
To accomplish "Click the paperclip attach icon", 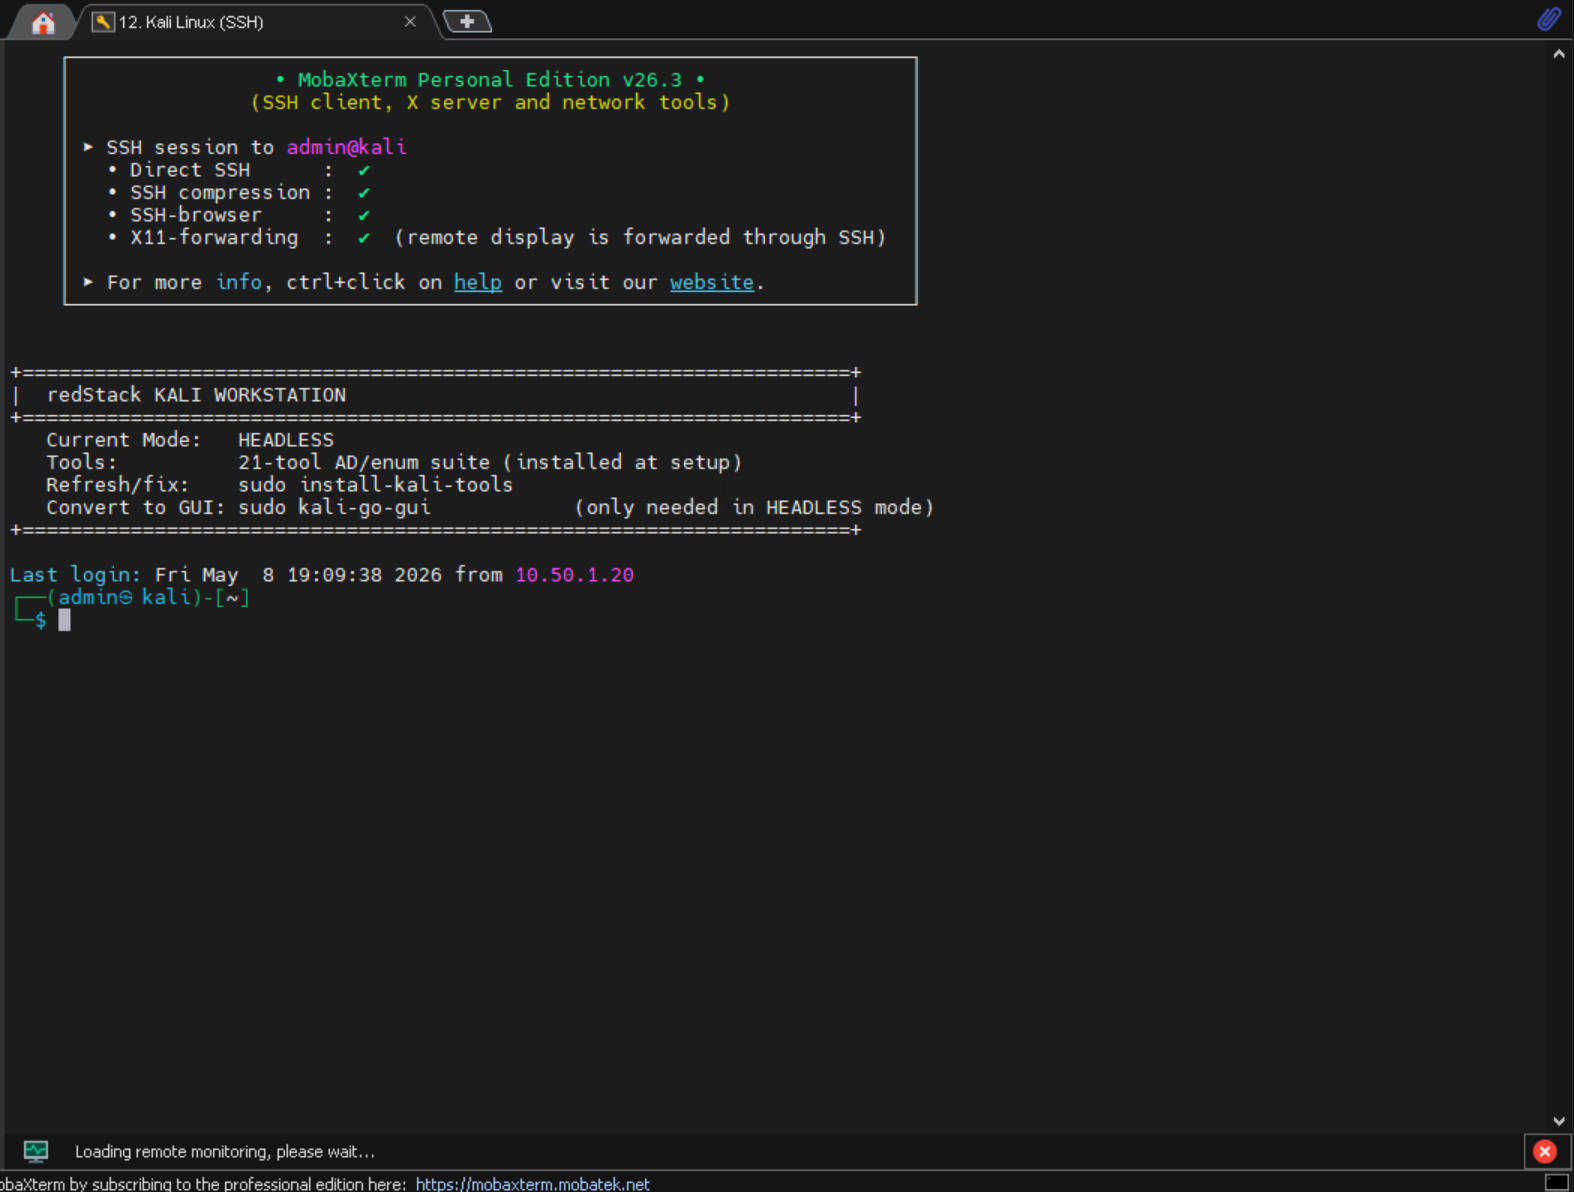I will (1549, 19).
